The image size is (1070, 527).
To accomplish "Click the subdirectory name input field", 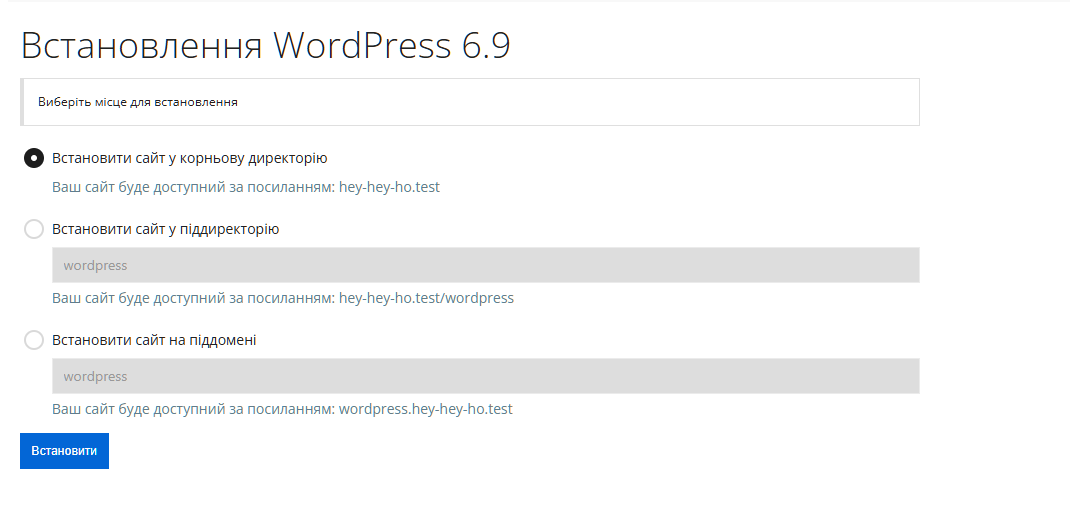I will tap(486, 265).
